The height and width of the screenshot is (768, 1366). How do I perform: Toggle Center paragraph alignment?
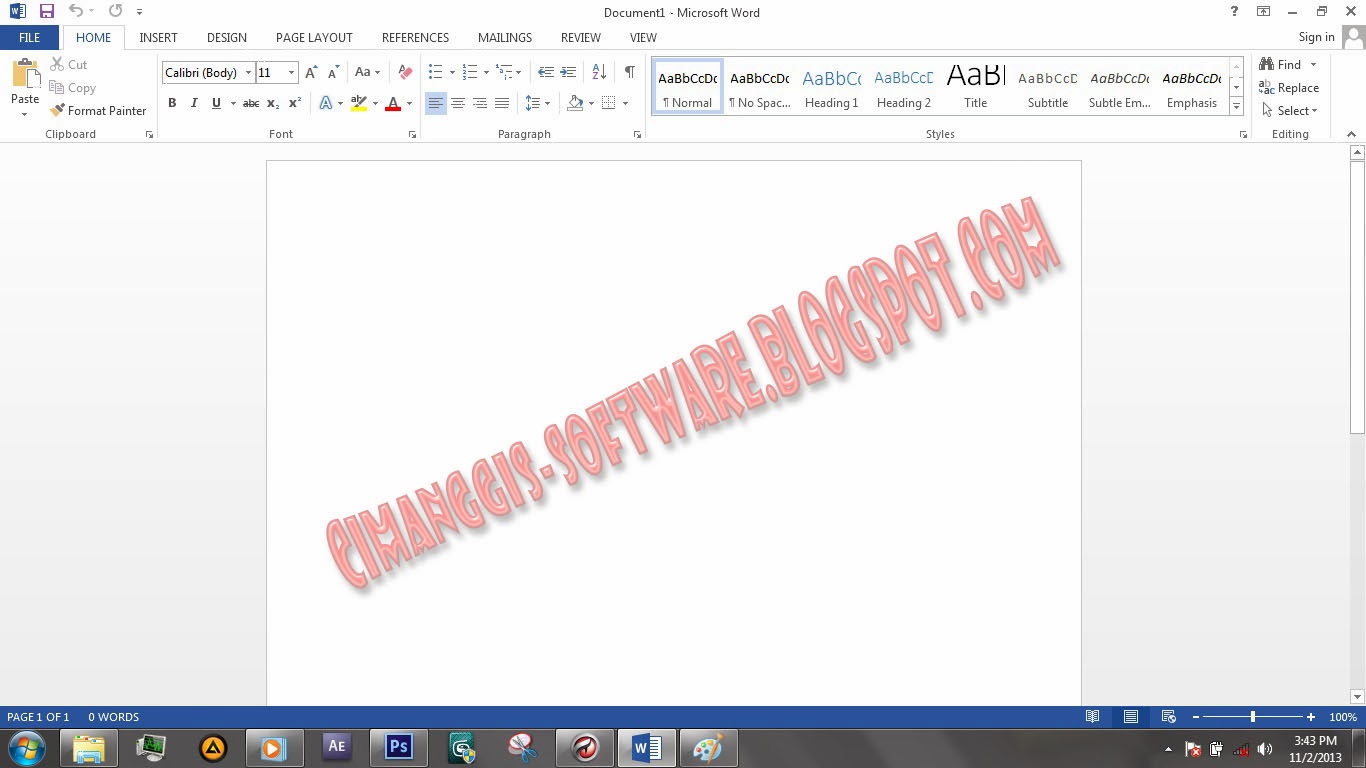coord(458,103)
